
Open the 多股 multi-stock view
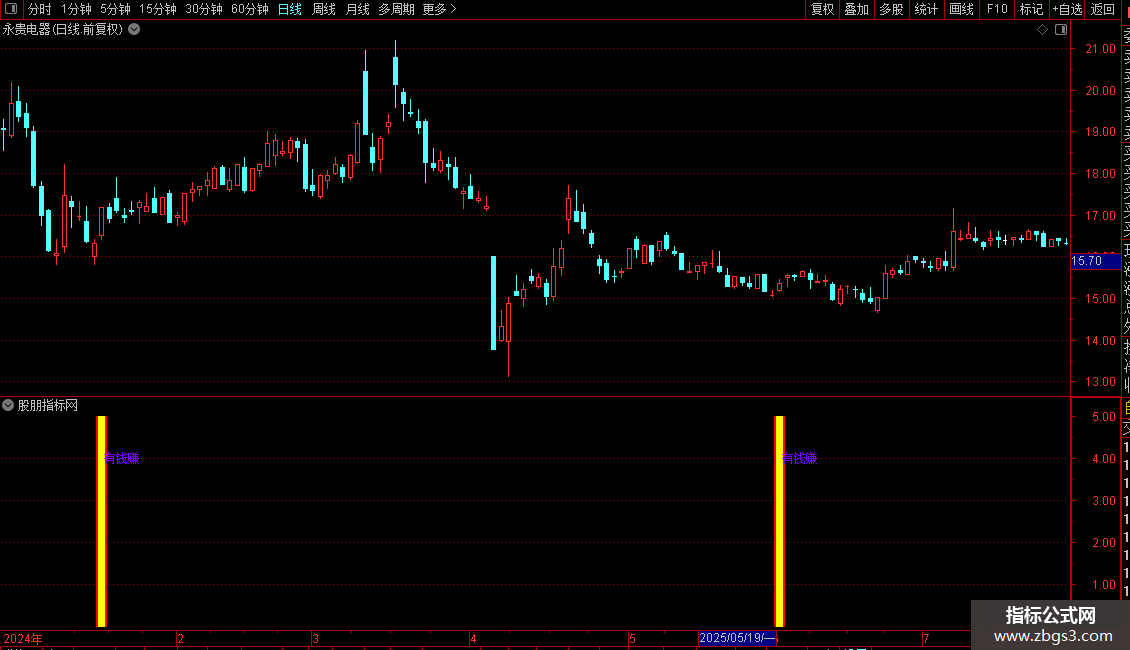coord(891,9)
